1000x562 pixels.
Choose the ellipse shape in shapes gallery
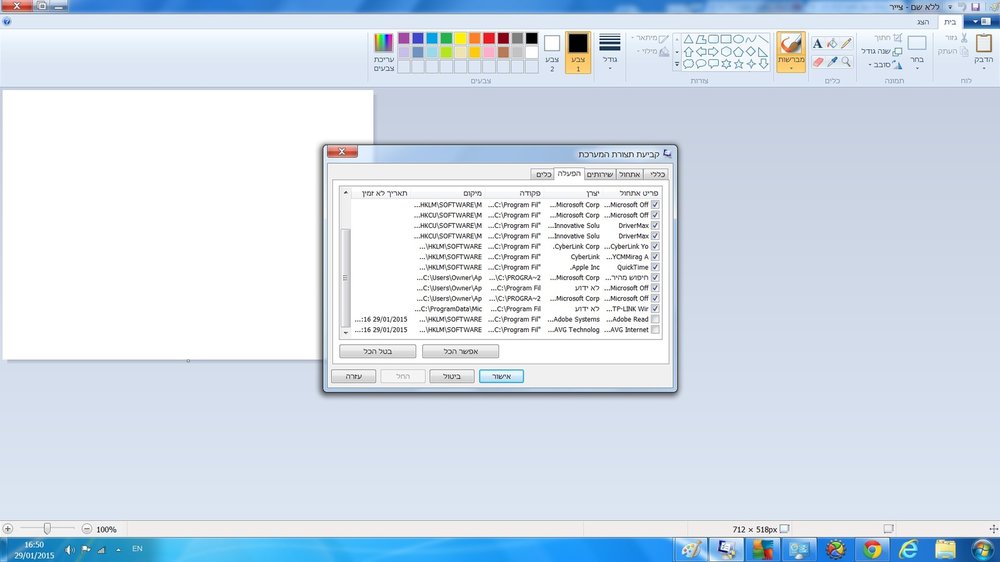click(739, 39)
